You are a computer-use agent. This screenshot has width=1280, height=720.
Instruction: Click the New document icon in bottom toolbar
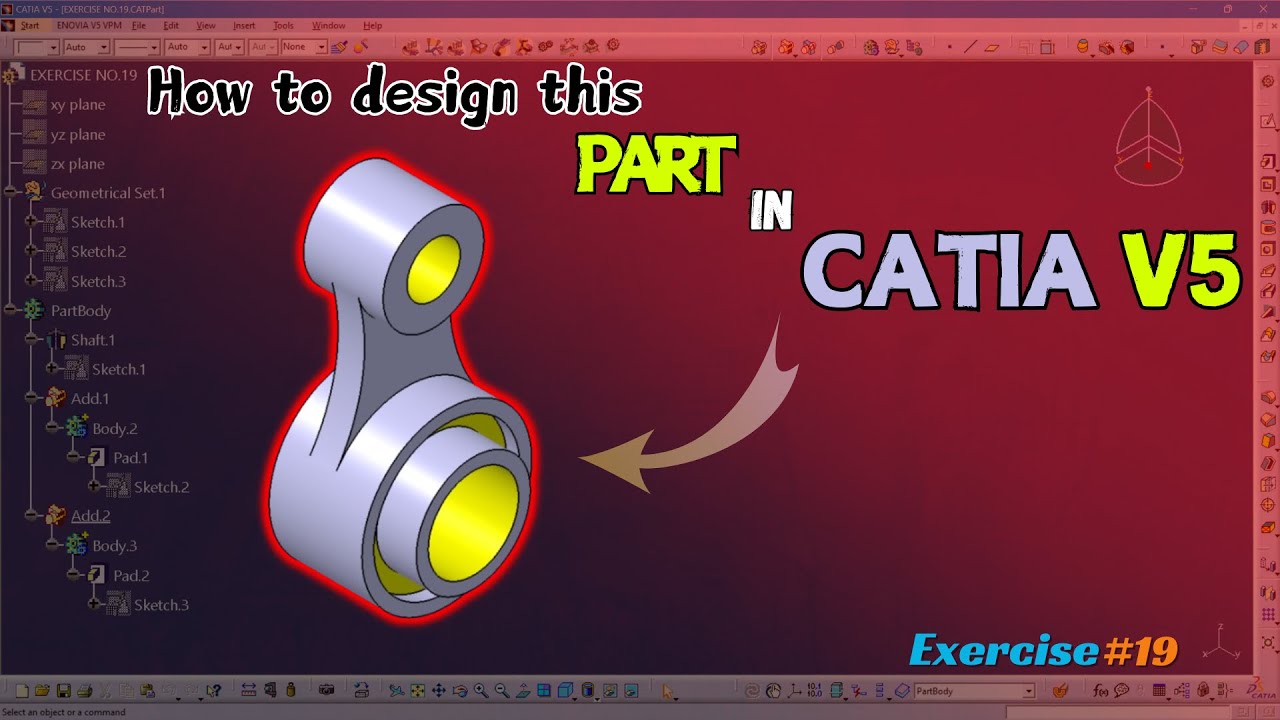[x=21, y=690]
